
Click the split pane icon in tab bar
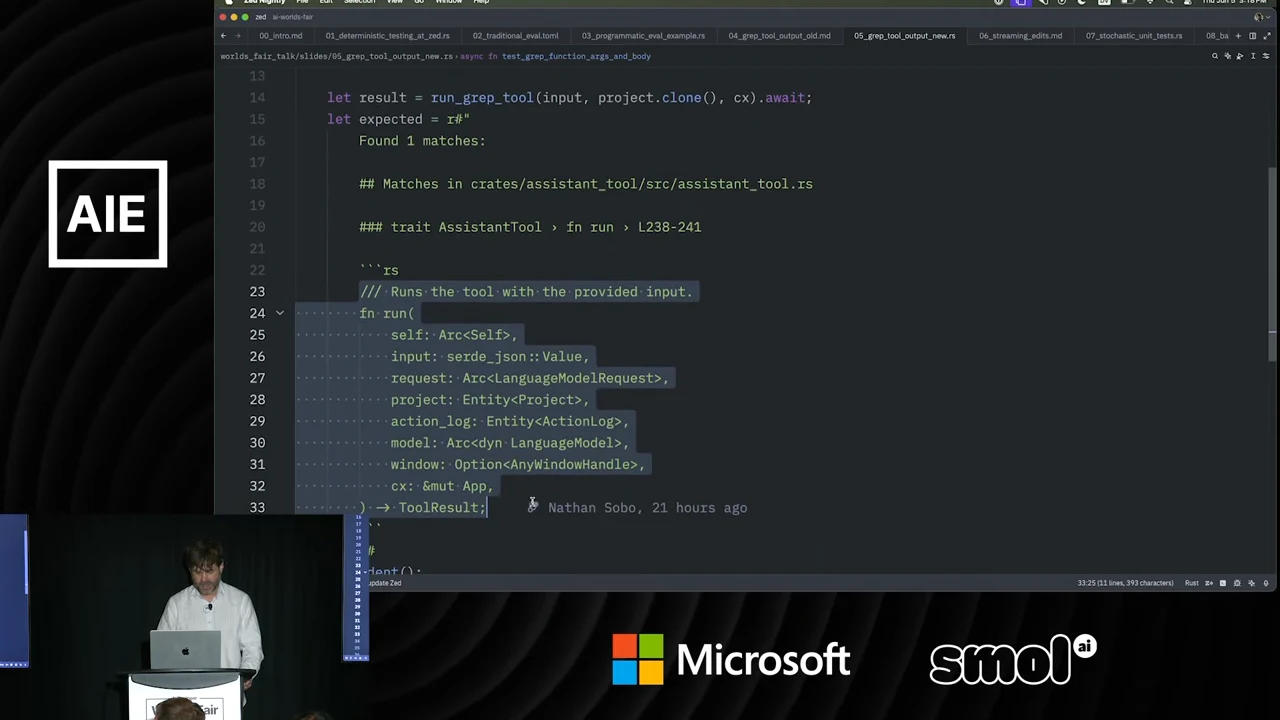(1252, 36)
